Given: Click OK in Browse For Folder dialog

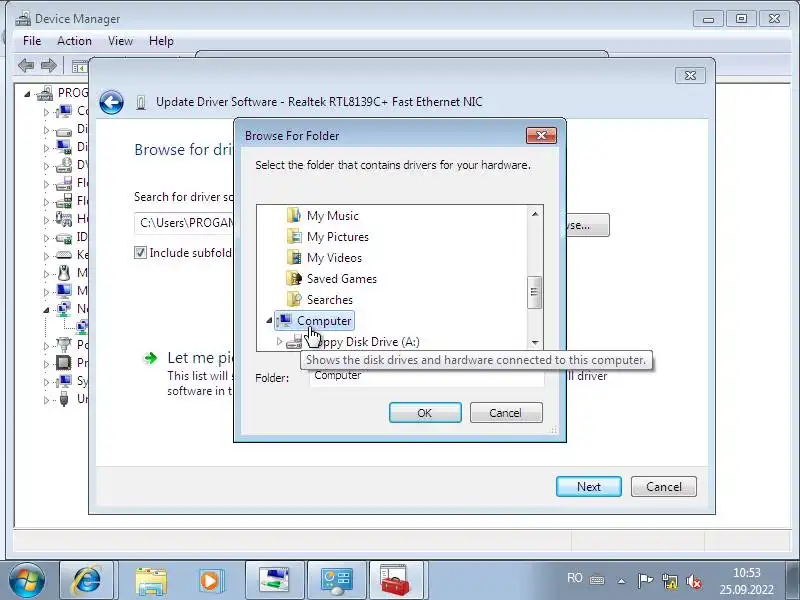Looking at the screenshot, I should click(x=425, y=412).
